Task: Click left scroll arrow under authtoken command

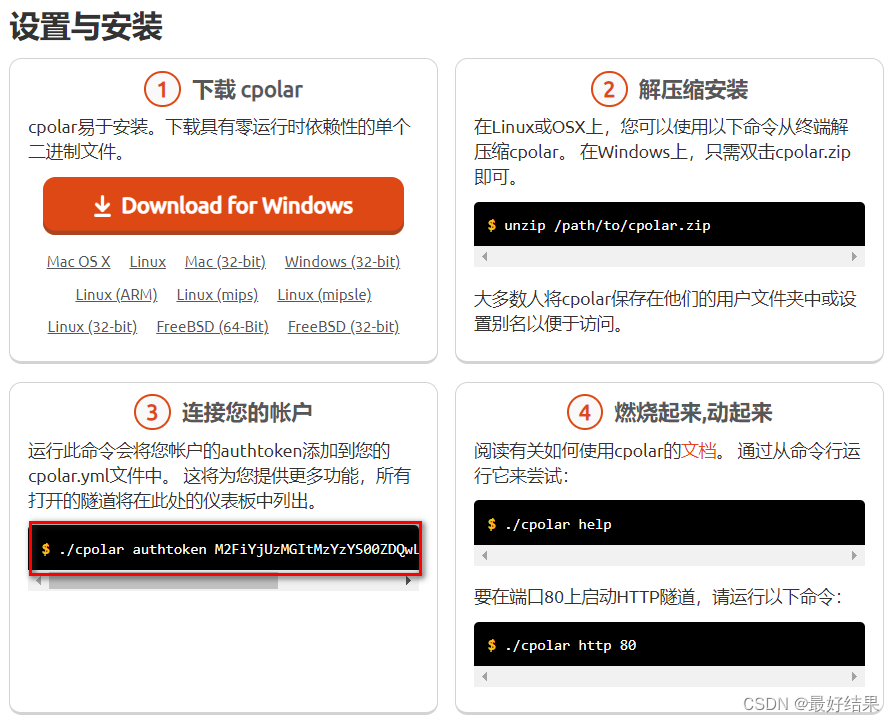Action: (38, 581)
